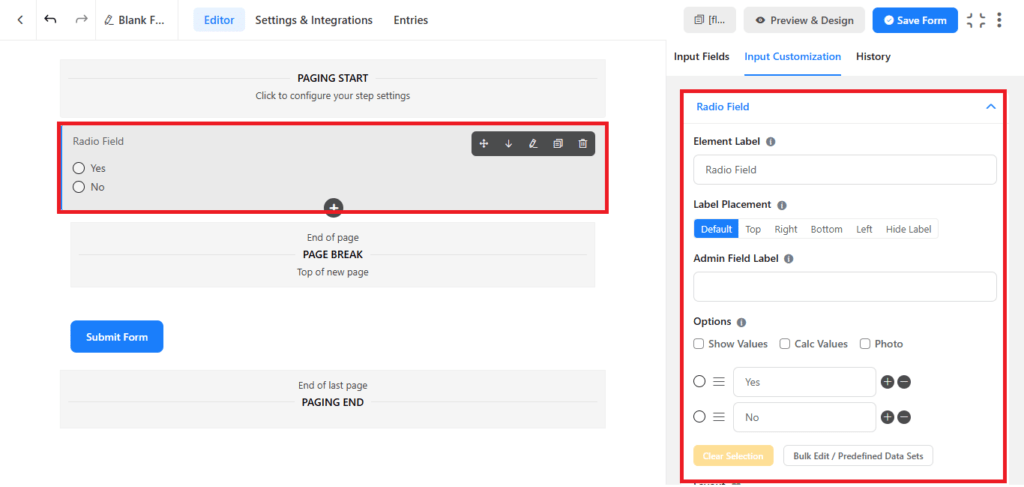Image resolution: width=1024 pixels, height=487 pixels.
Task: Choose Hide Label placement option
Action: (x=908, y=229)
